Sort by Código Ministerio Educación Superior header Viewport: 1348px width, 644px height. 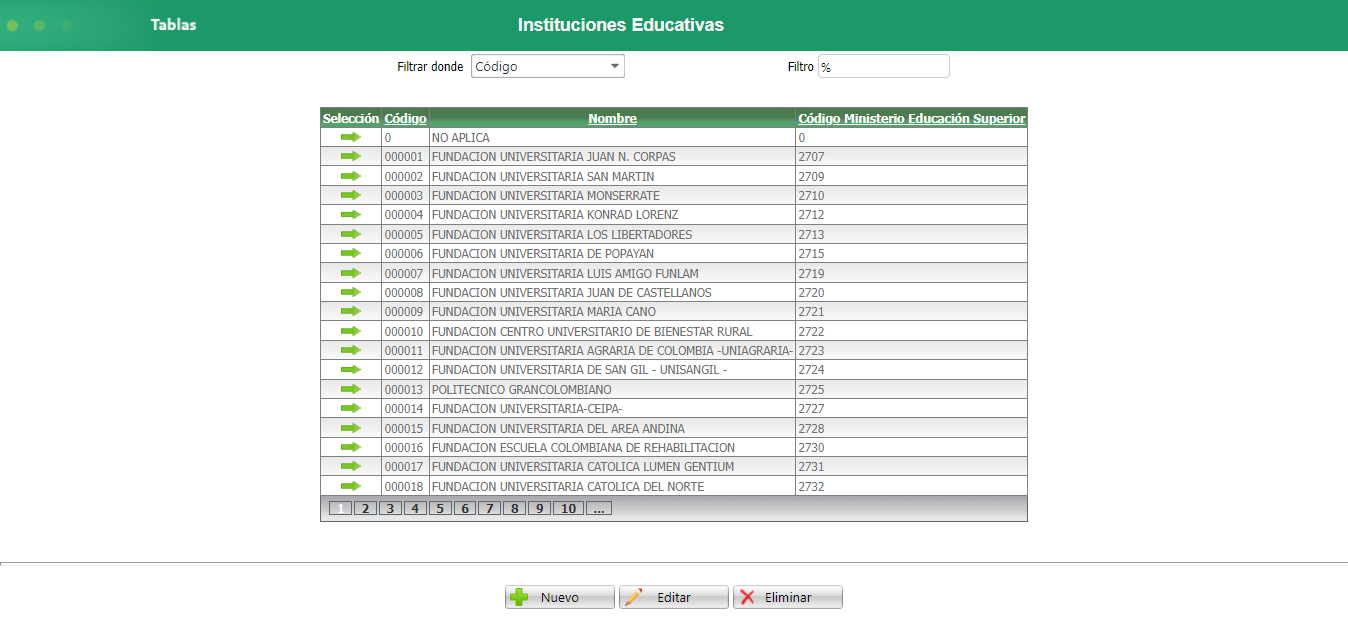(911, 118)
